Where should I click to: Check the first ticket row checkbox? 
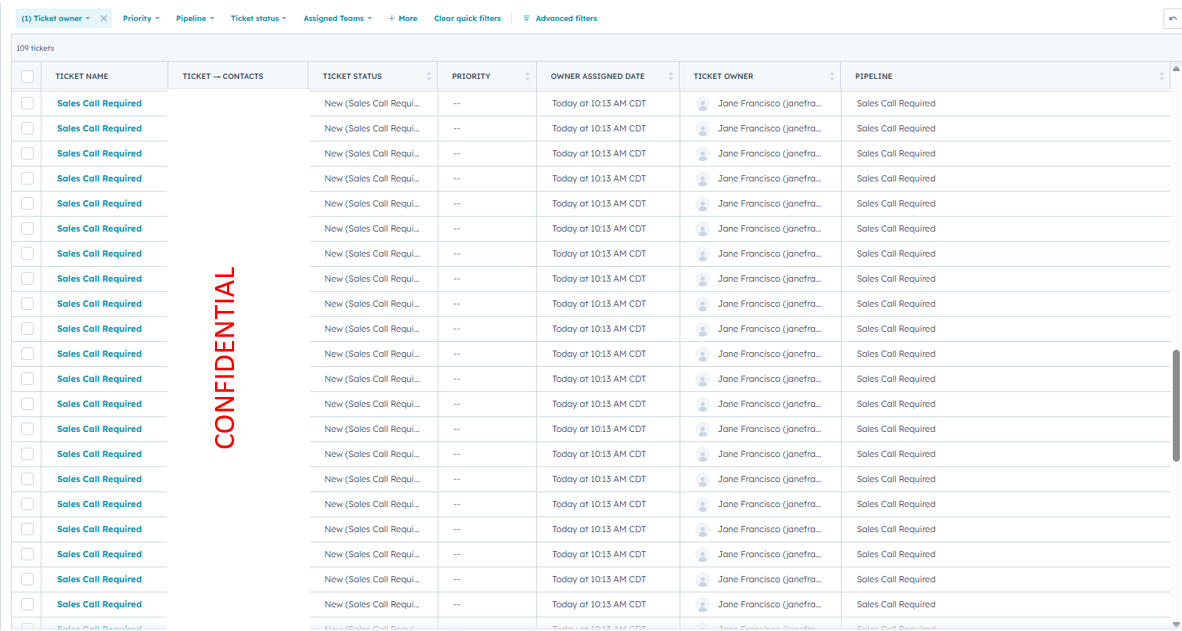[x=27, y=103]
